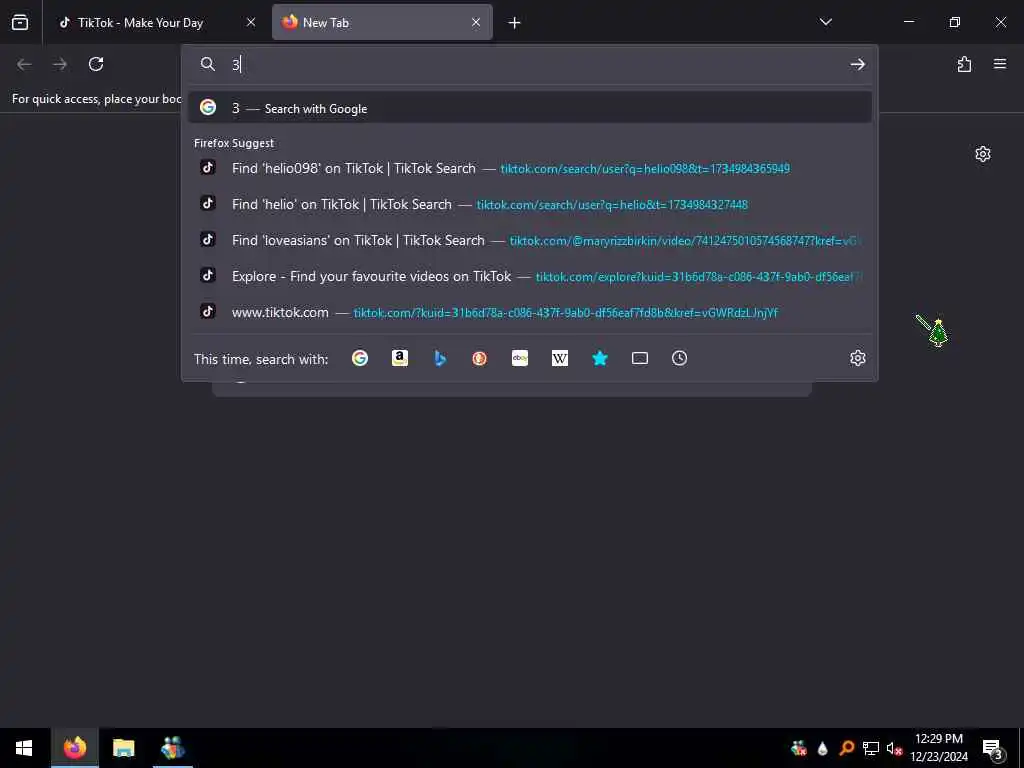The image size is (1024, 768).
Task: Open Firefox View tab list icon
Action: pos(20,23)
